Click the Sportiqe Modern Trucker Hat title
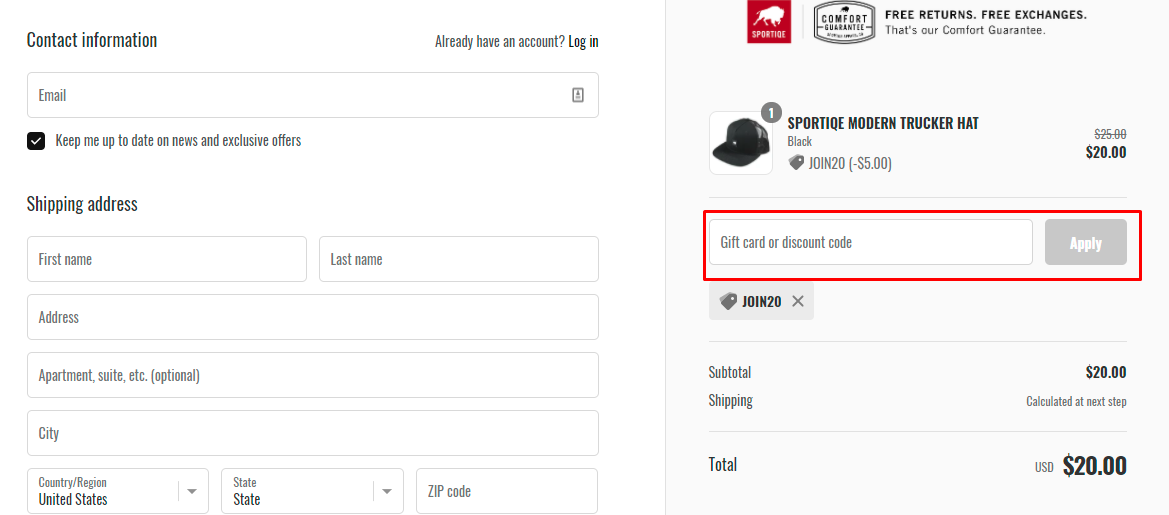 883,123
